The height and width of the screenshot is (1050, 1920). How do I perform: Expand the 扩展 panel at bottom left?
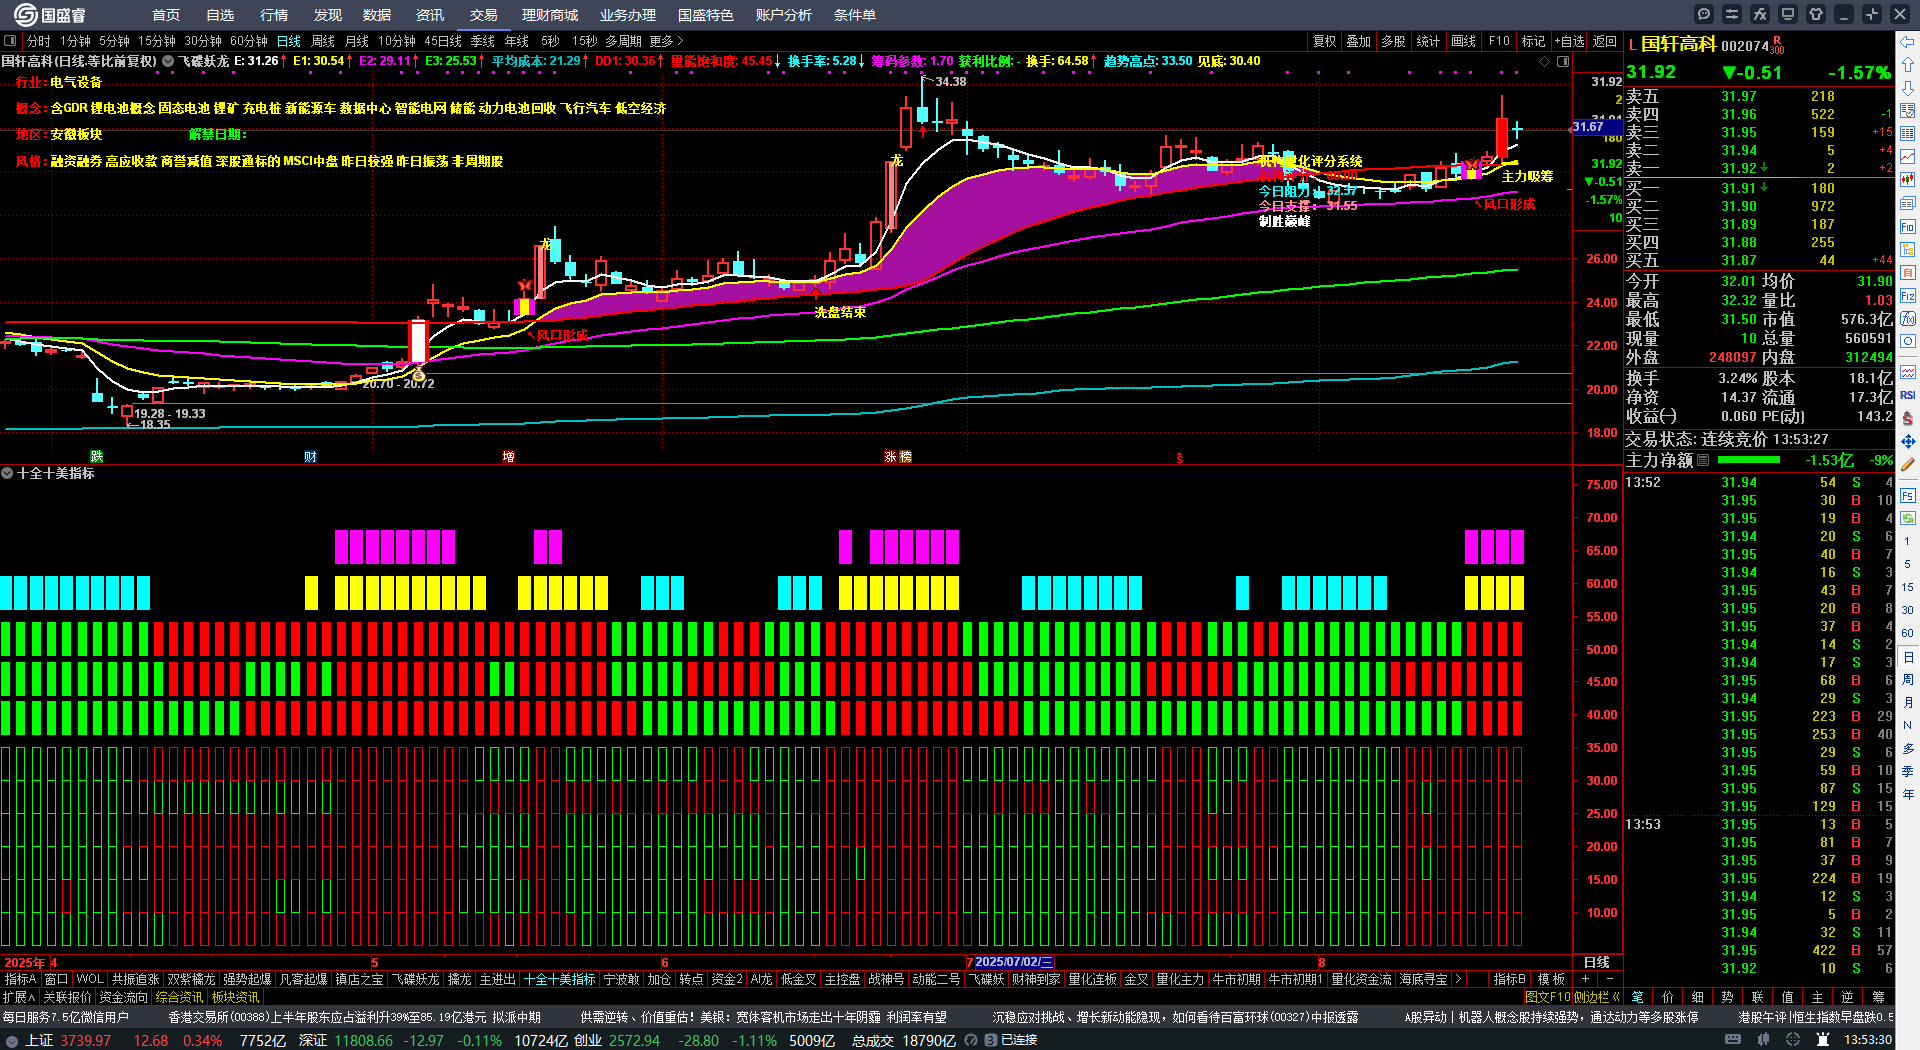tap(19, 997)
